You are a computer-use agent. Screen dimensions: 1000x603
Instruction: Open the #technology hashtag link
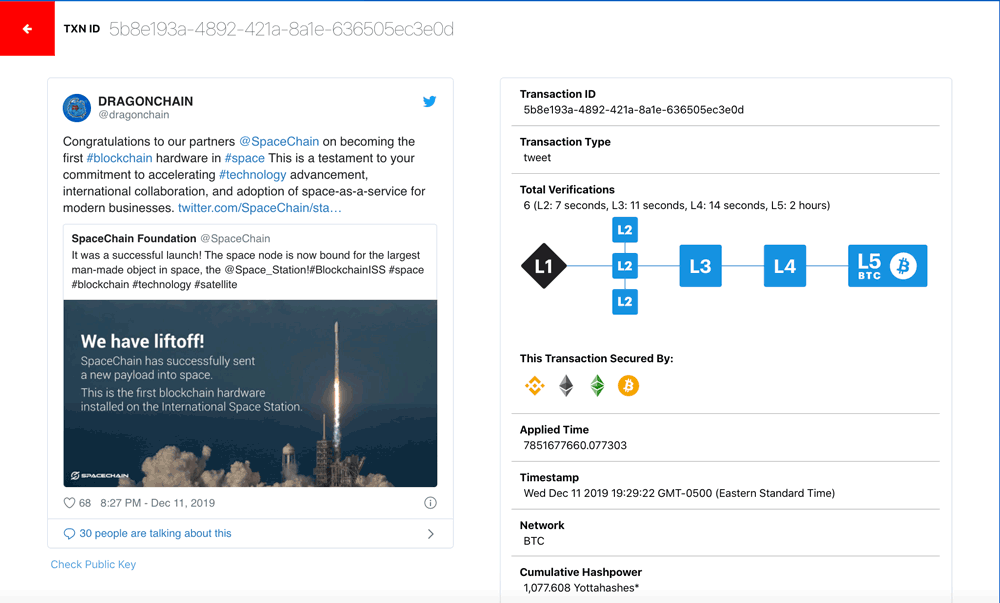point(253,175)
